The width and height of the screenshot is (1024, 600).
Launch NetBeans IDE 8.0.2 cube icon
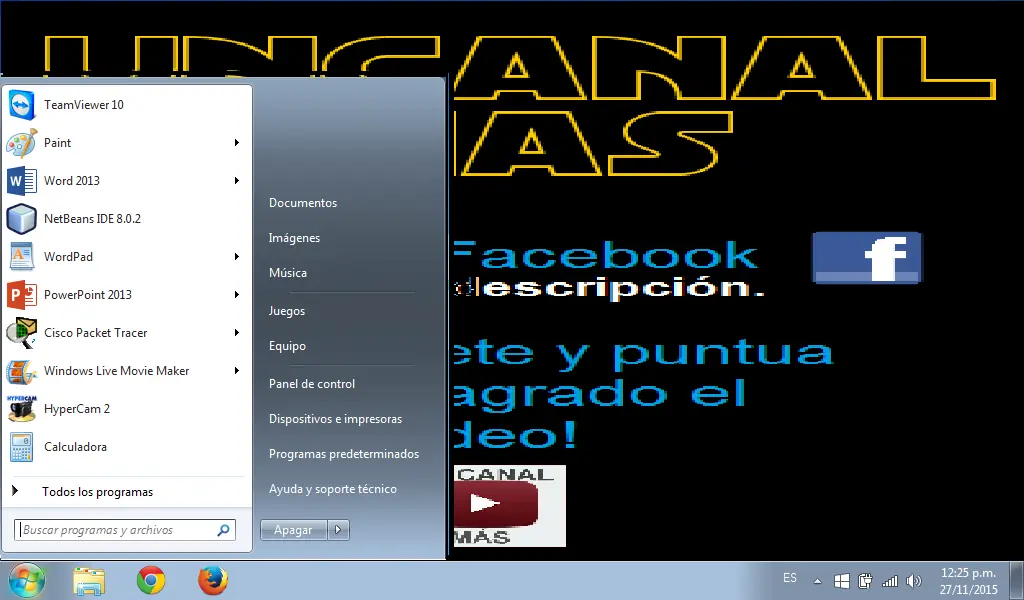[x=22, y=219]
